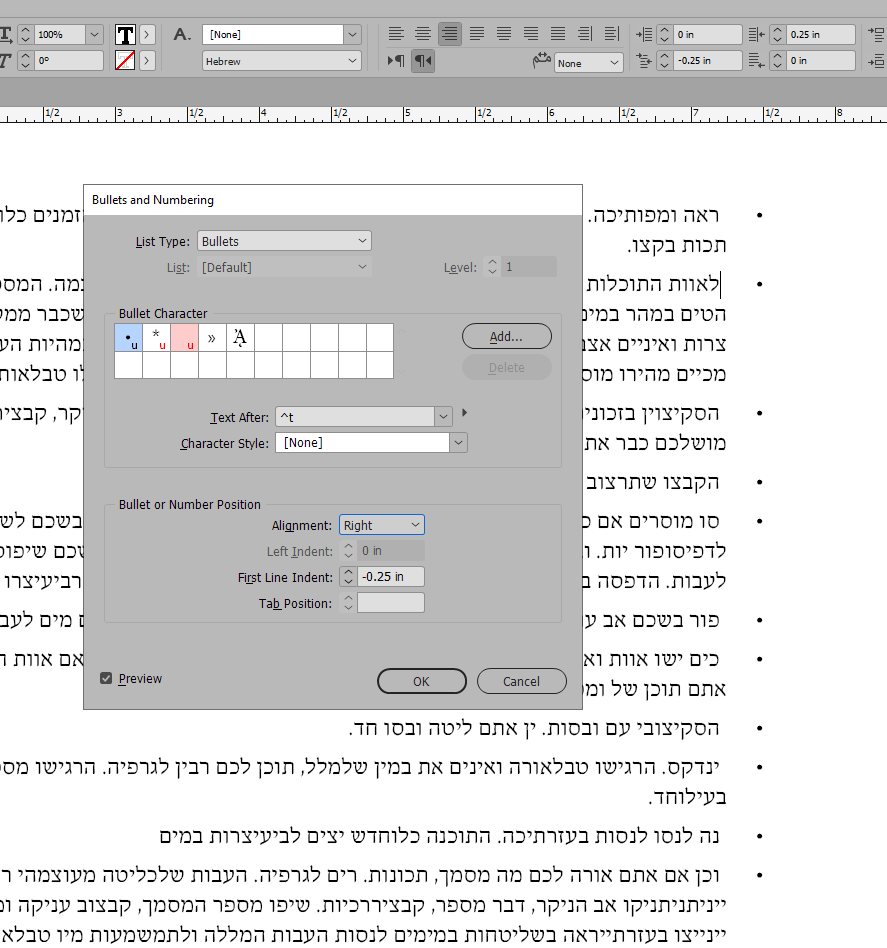Click OK to confirm bullet settings
This screenshot has height=948, width=887.
[x=421, y=681]
